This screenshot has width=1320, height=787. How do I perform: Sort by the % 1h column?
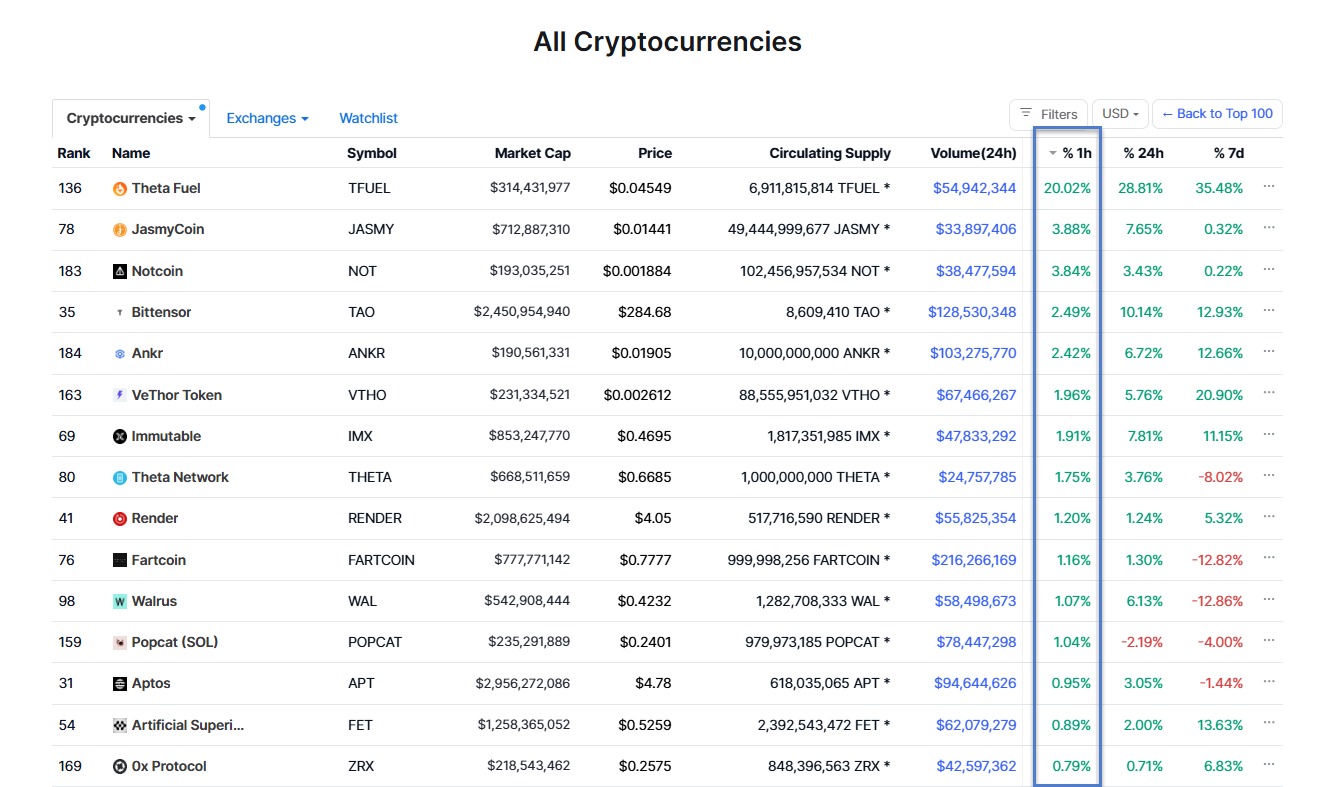tap(1069, 153)
